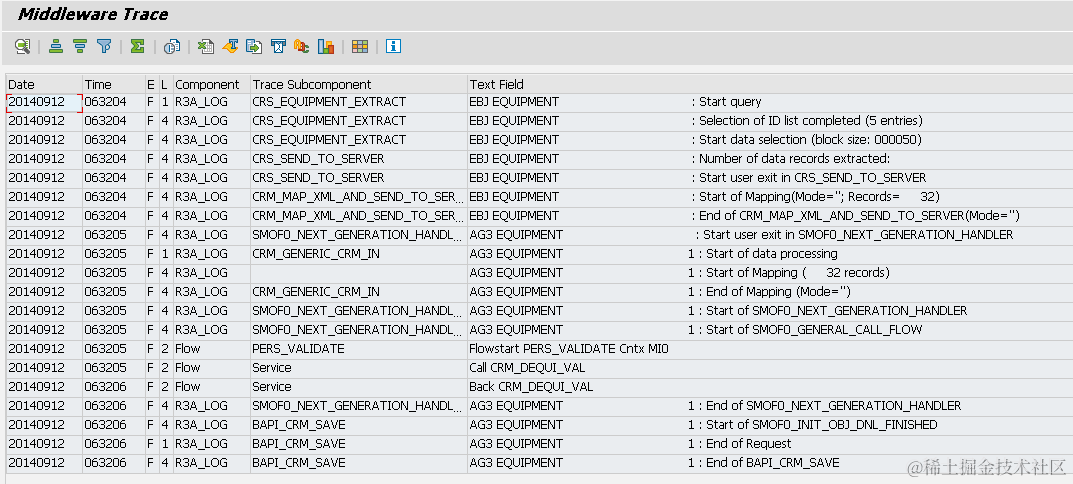
Task: Click the Mail Recipient icon
Action: (x=278, y=47)
